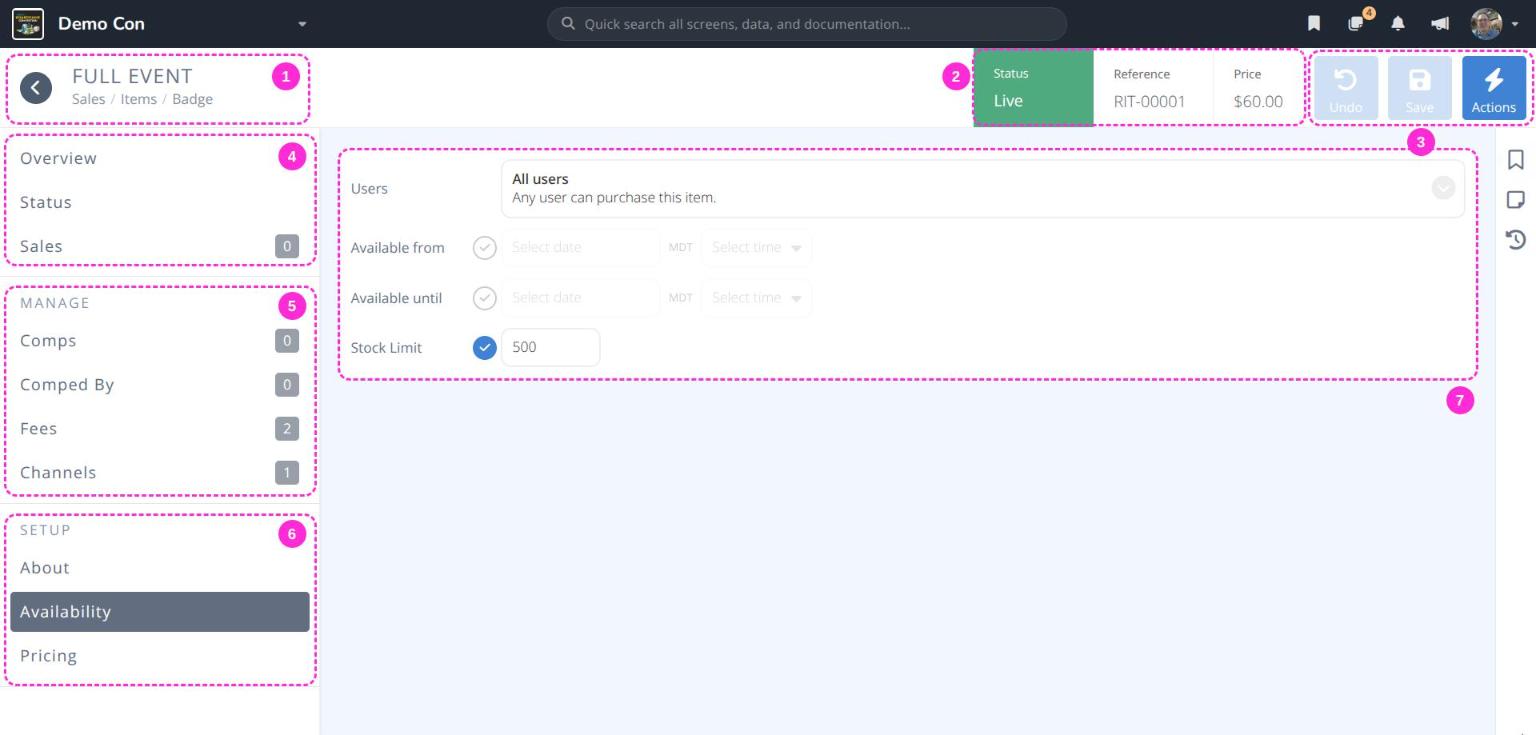Open the Channels section
This screenshot has height=735, width=1536.
coord(160,472)
